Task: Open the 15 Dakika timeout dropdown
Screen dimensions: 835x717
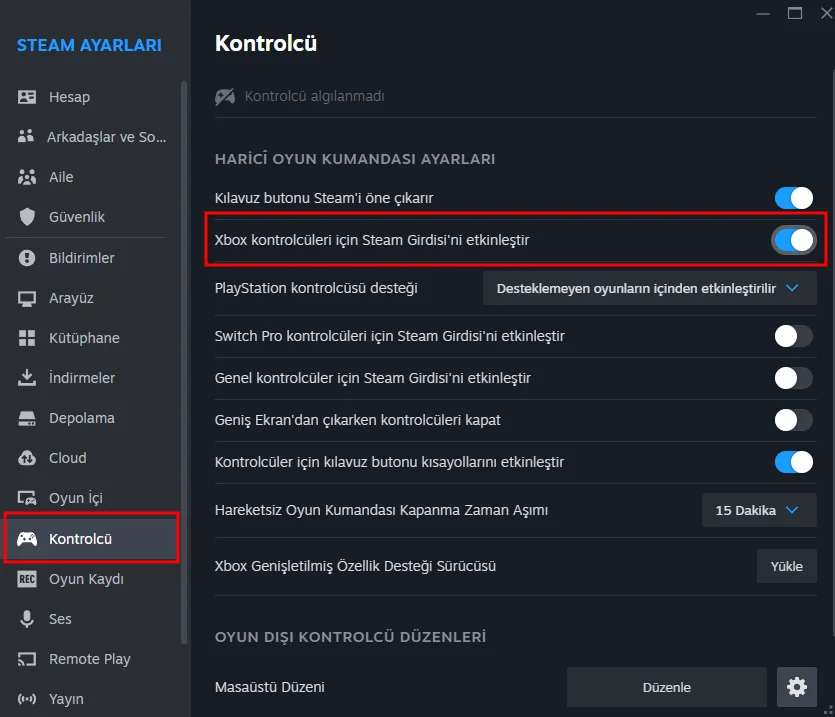Action: tap(759, 510)
